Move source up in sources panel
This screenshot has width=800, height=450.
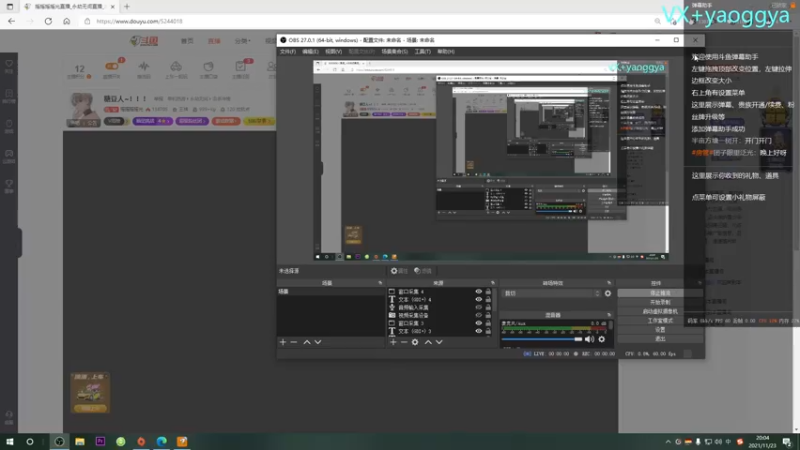pos(428,342)
